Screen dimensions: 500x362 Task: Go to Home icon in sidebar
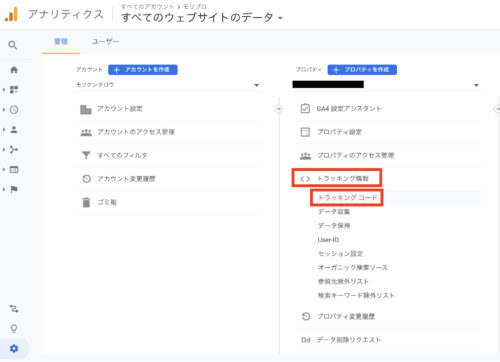14,70
